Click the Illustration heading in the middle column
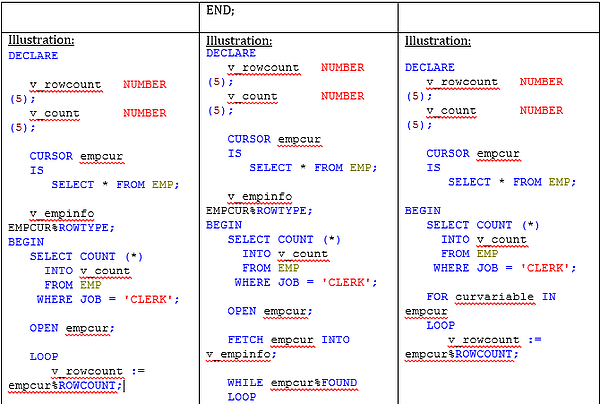Viewport: 600px width, 404px height. pos(239,40)
